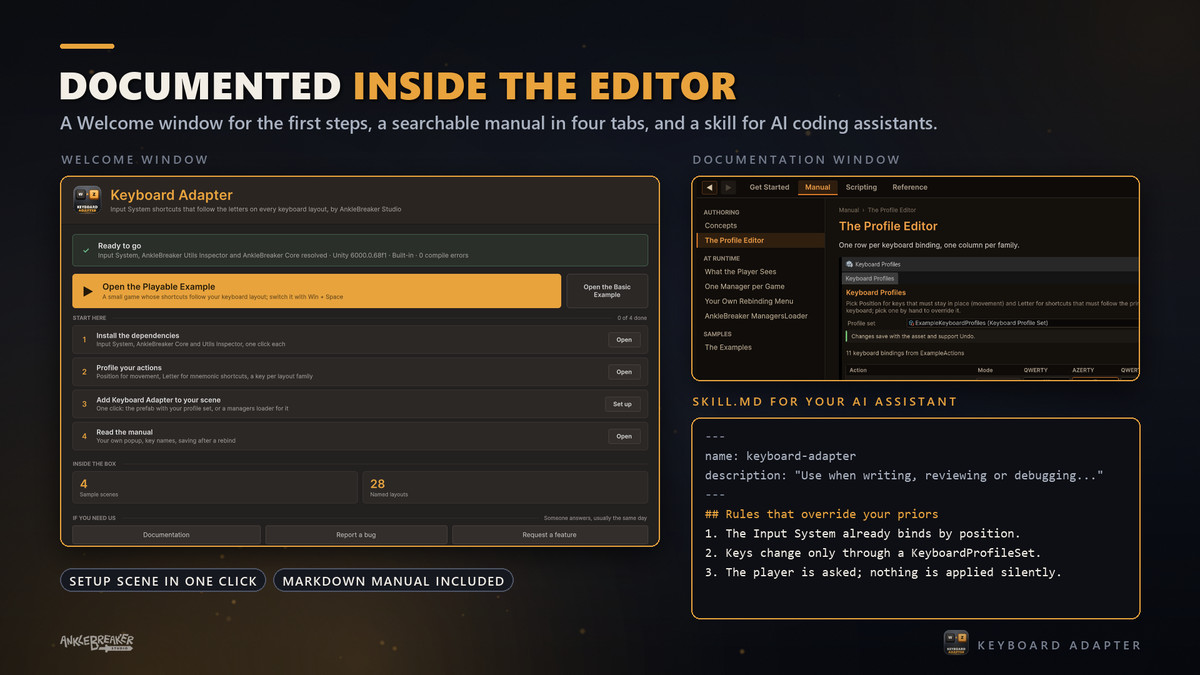Screen dimensions: 1200x675
Task: Click Request a feature button
Action: (549, 535)
